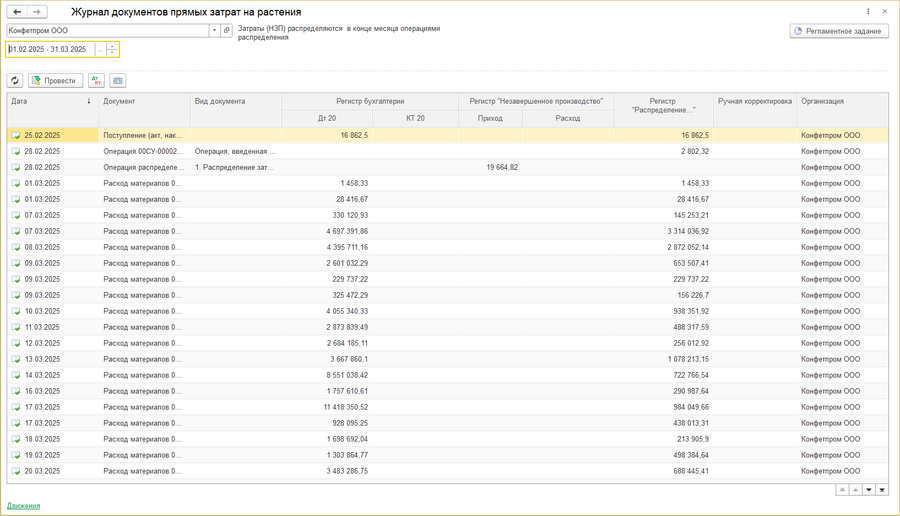Click the period stepper arrows
The height and width of the screenshot is (516, 900).
[112, 49]
